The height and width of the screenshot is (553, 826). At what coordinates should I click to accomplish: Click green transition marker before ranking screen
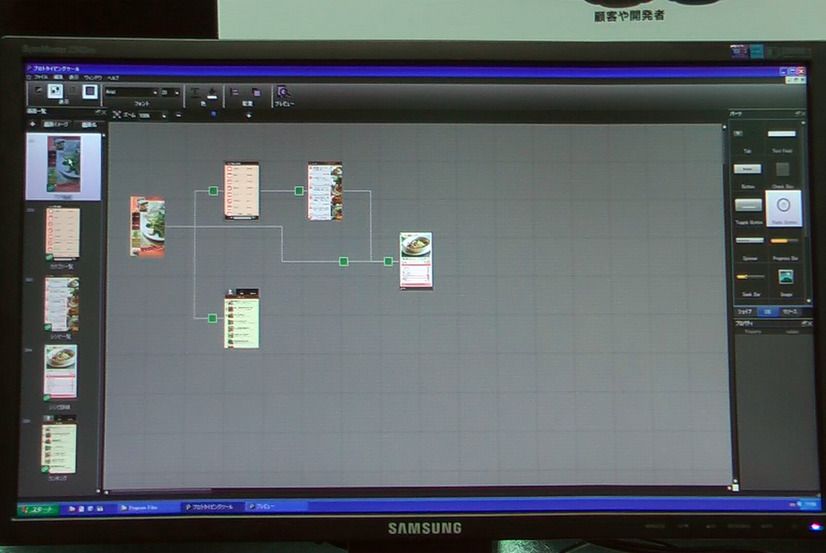pos(212,318)
